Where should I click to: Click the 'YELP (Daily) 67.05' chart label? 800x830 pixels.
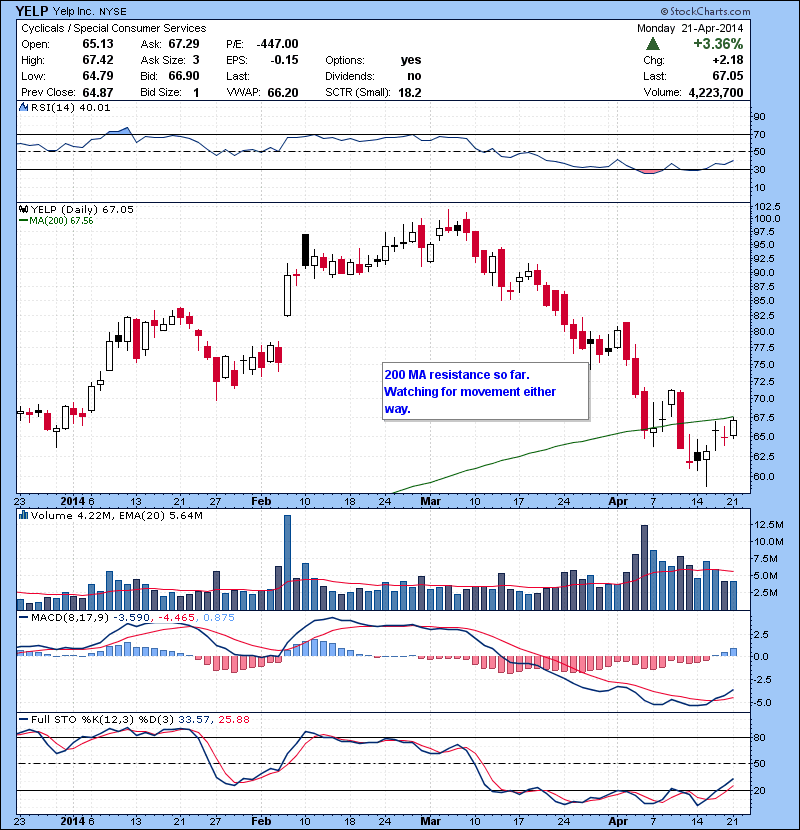82,209
